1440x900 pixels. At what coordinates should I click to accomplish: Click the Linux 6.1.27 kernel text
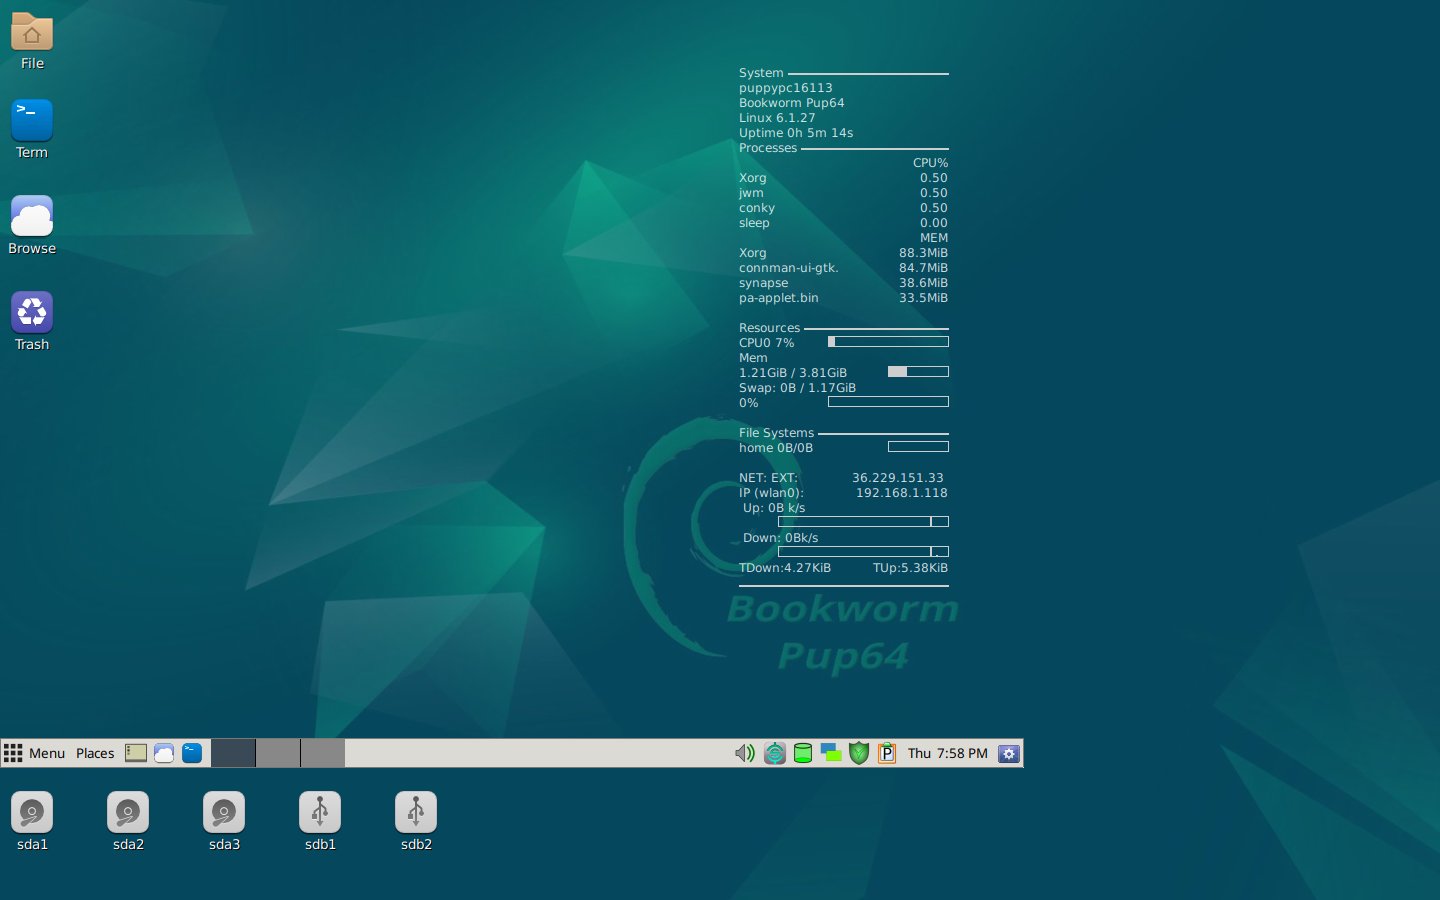click(777, 118)
